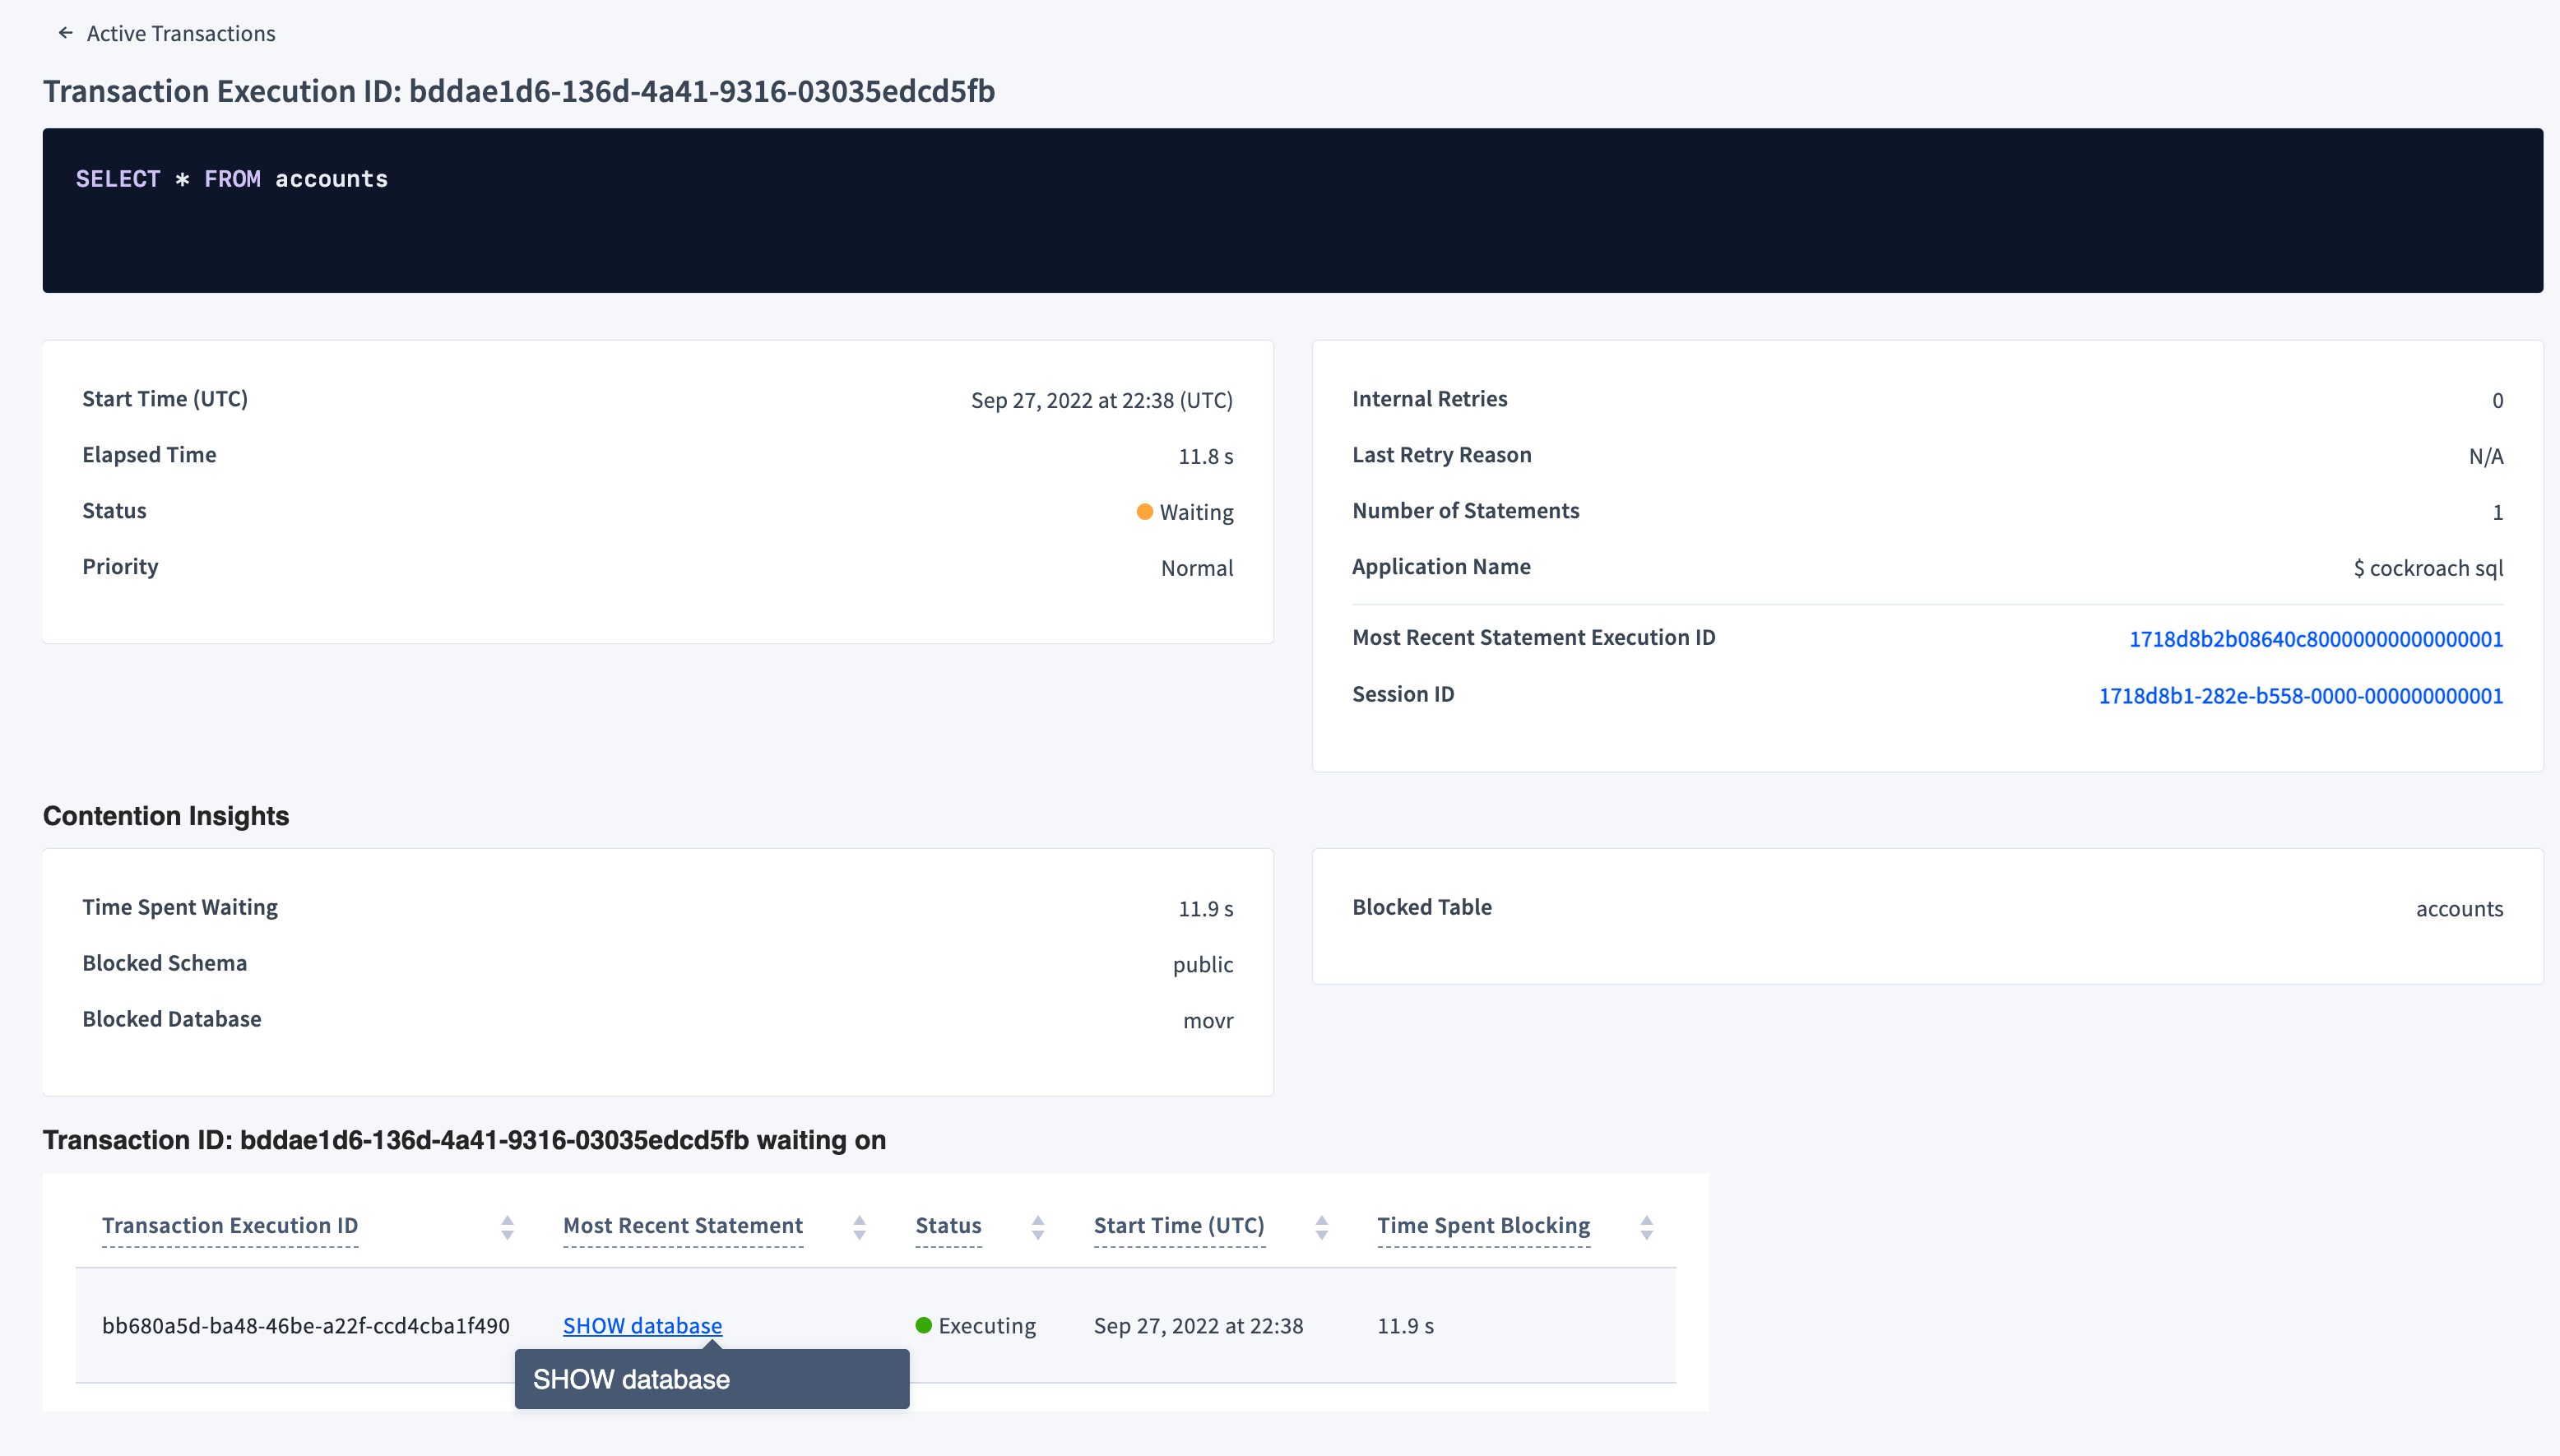Return to Active Transactions page
The width and height of the screenshot is (2560, 1456).
(180, 33)
